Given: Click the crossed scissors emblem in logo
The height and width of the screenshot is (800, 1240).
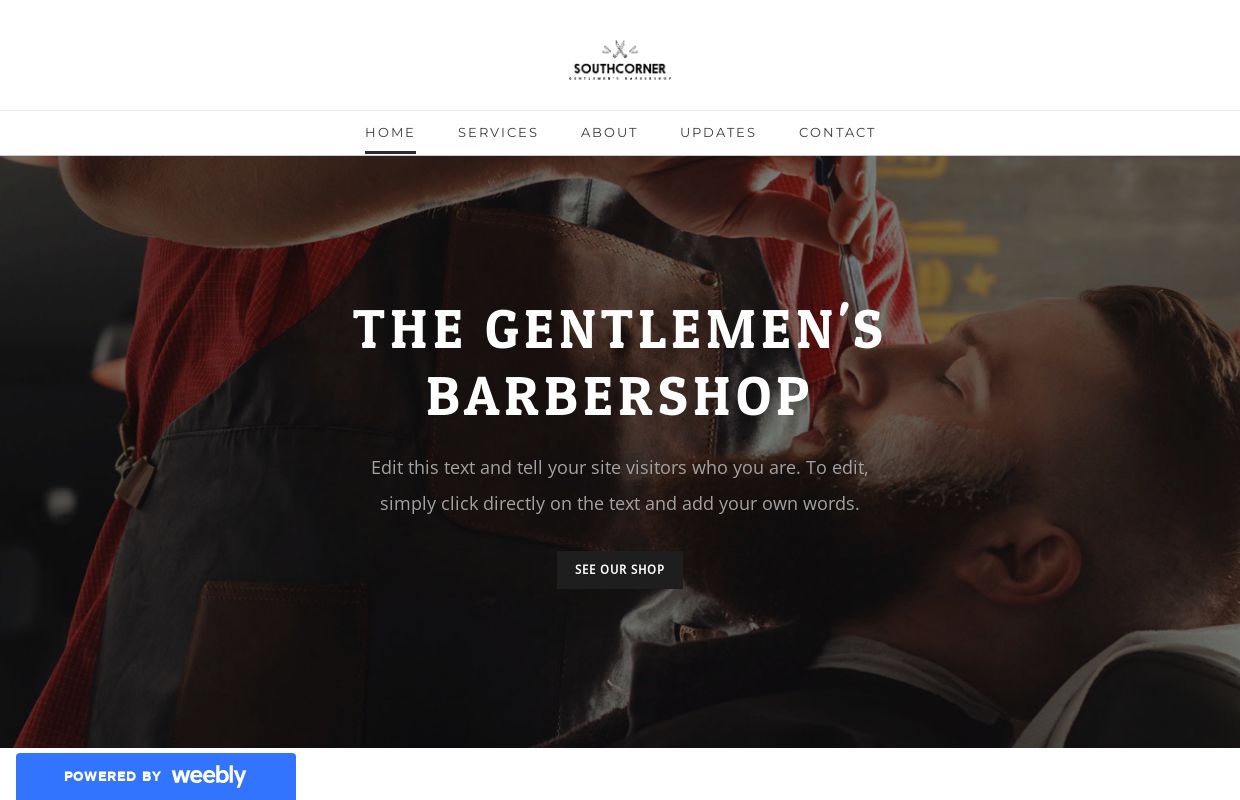Looking at the screenshot, I should click(x=620, y=49).
